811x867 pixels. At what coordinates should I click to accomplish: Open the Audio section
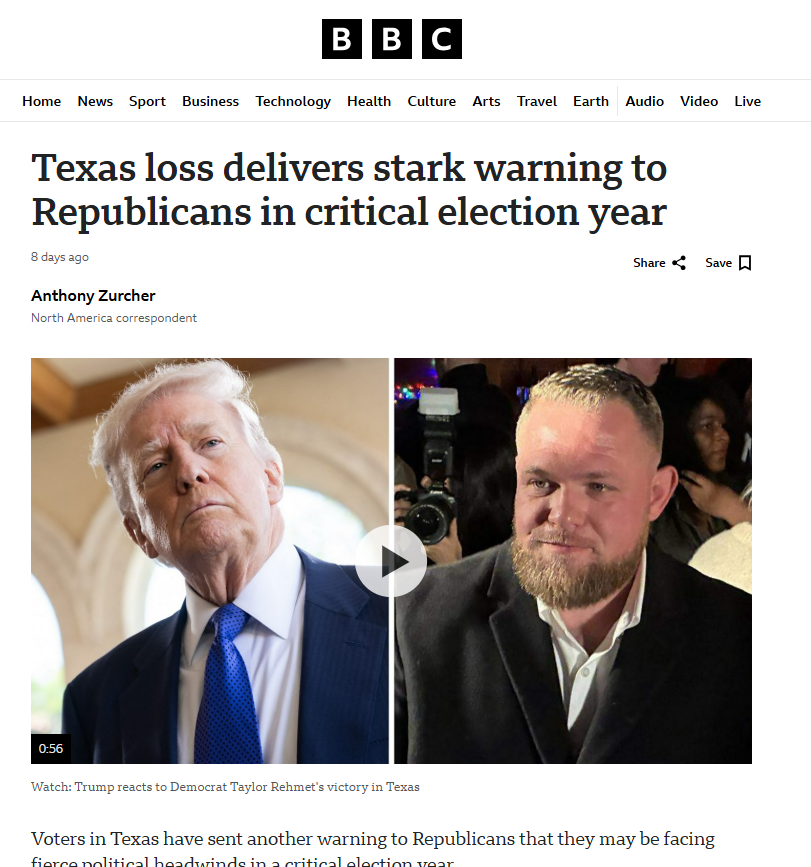[x=645, y=101]
